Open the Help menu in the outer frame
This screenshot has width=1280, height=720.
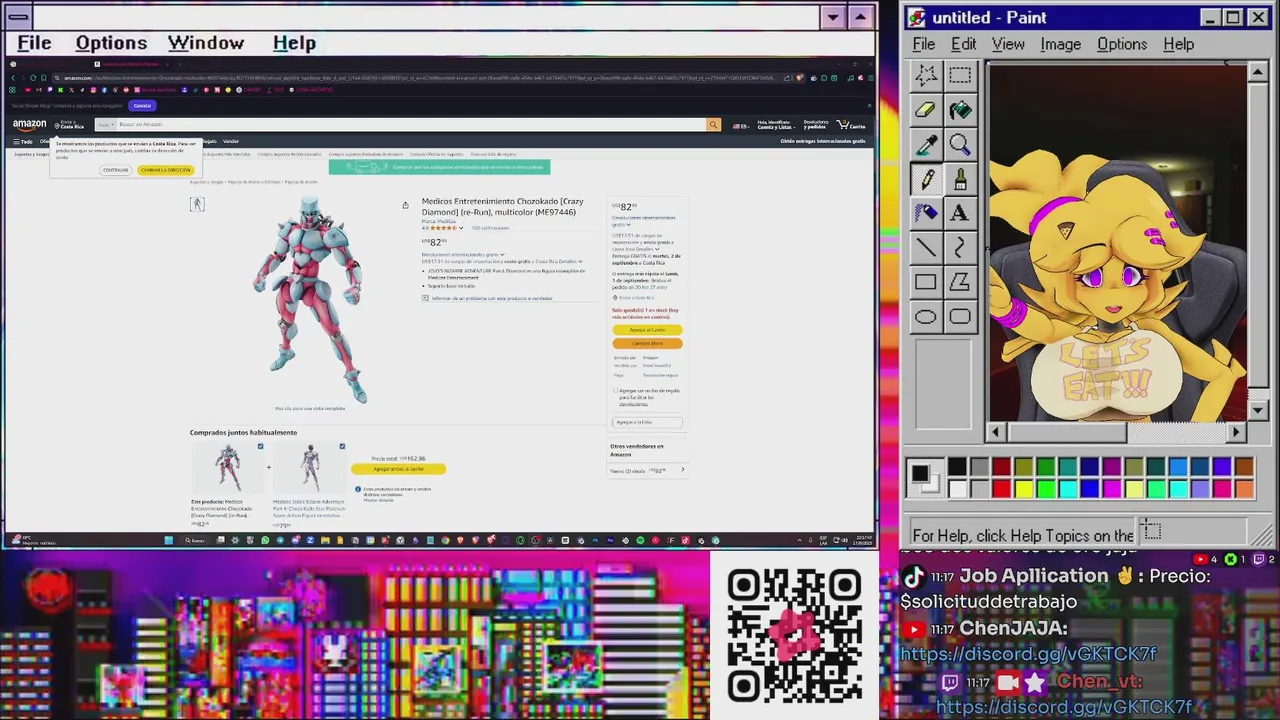tap(294, 43)
